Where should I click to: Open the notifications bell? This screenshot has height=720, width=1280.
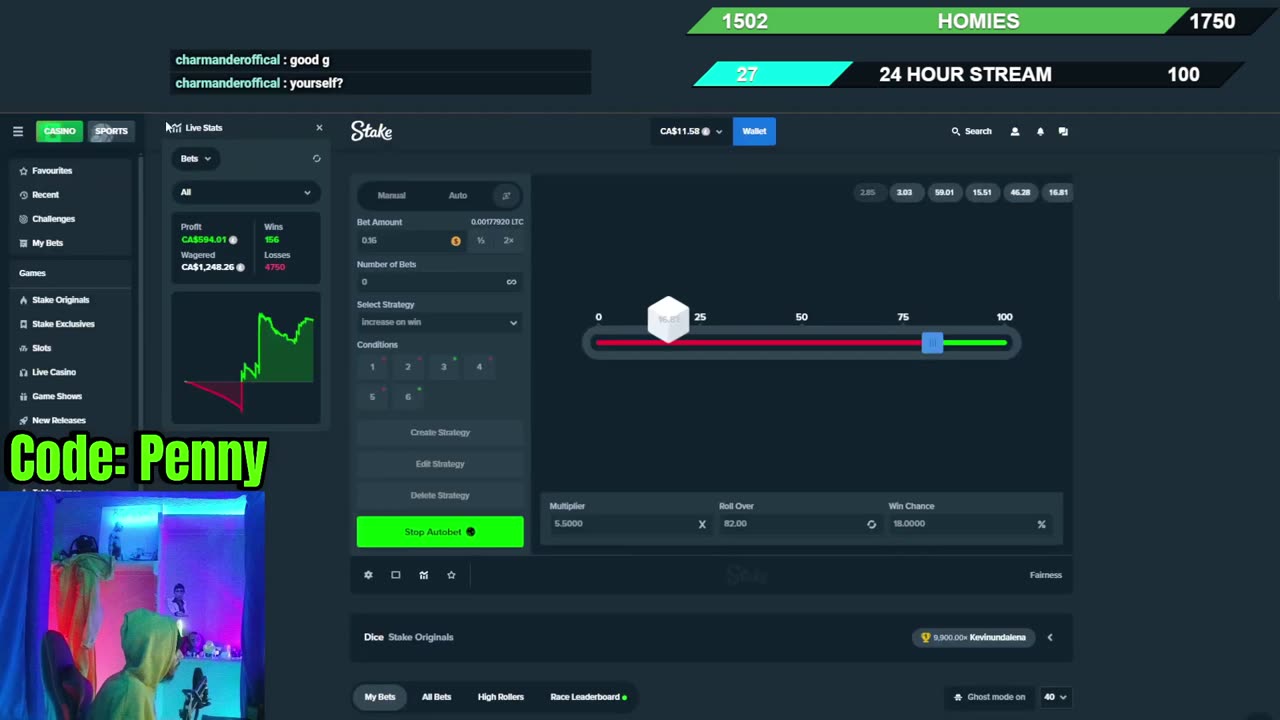(x=1040, y=131)
